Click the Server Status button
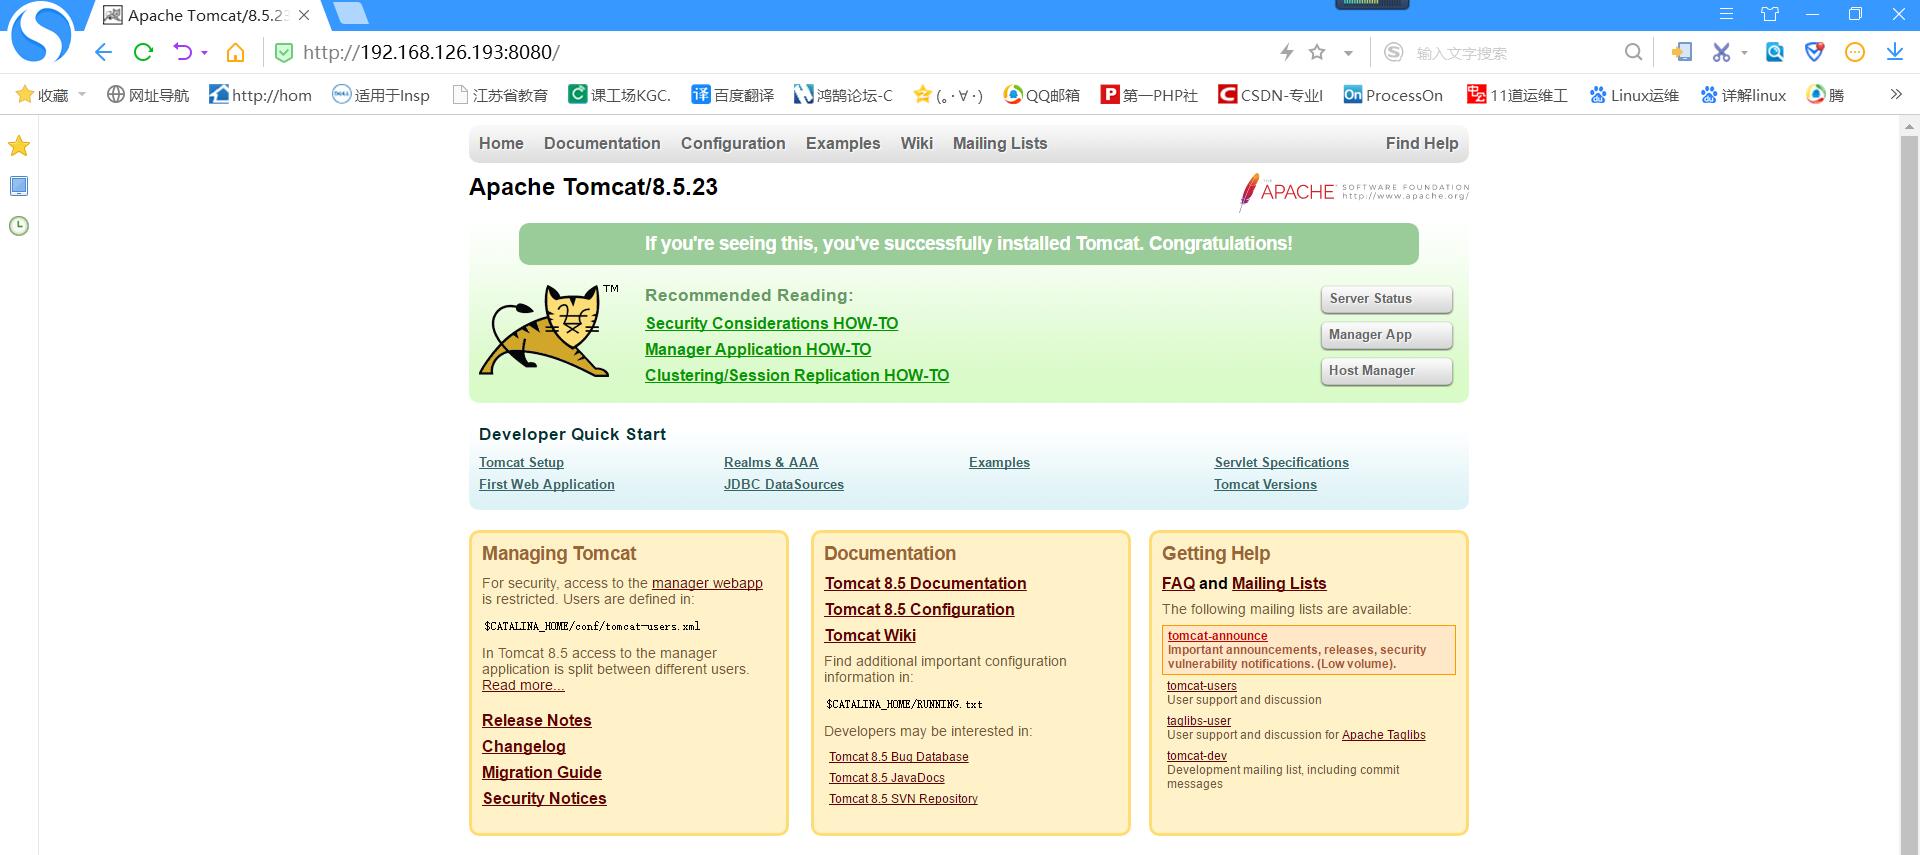Screen dimensions: 1920x855 [1386, 299]
